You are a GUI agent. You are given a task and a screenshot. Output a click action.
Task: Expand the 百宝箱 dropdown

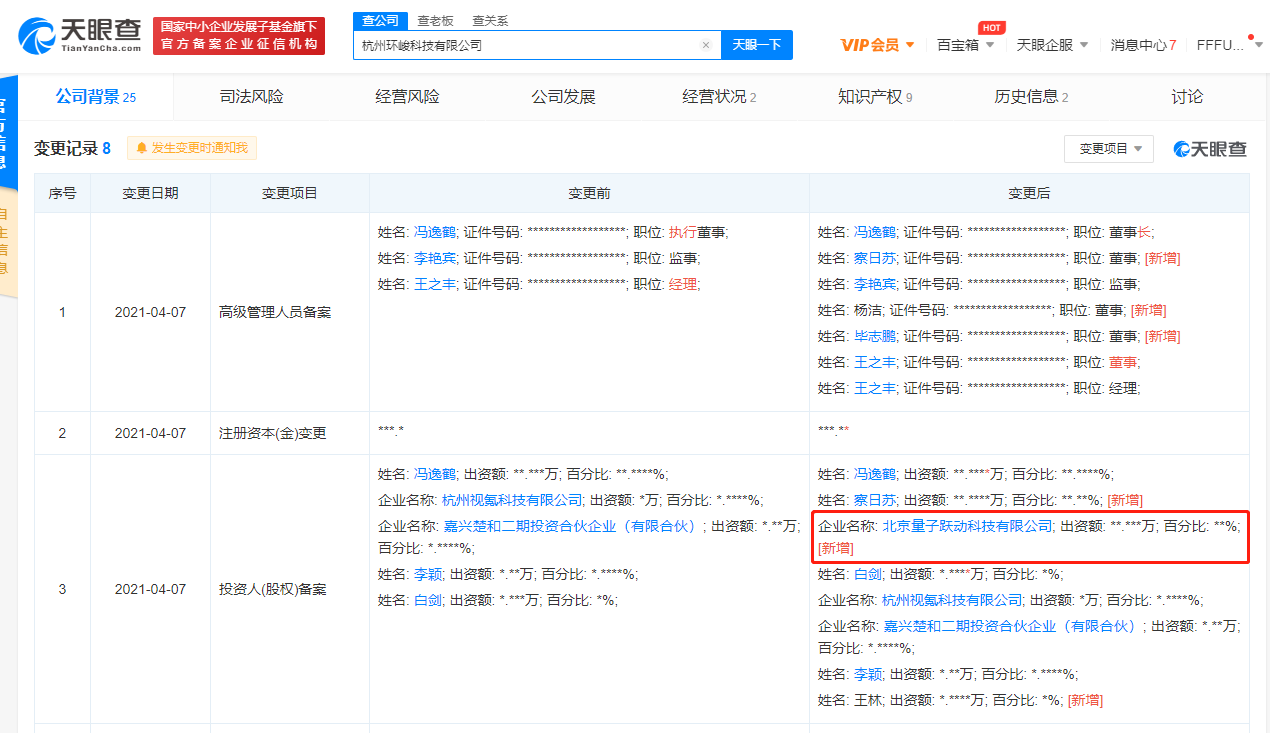(x=964, y=45)
